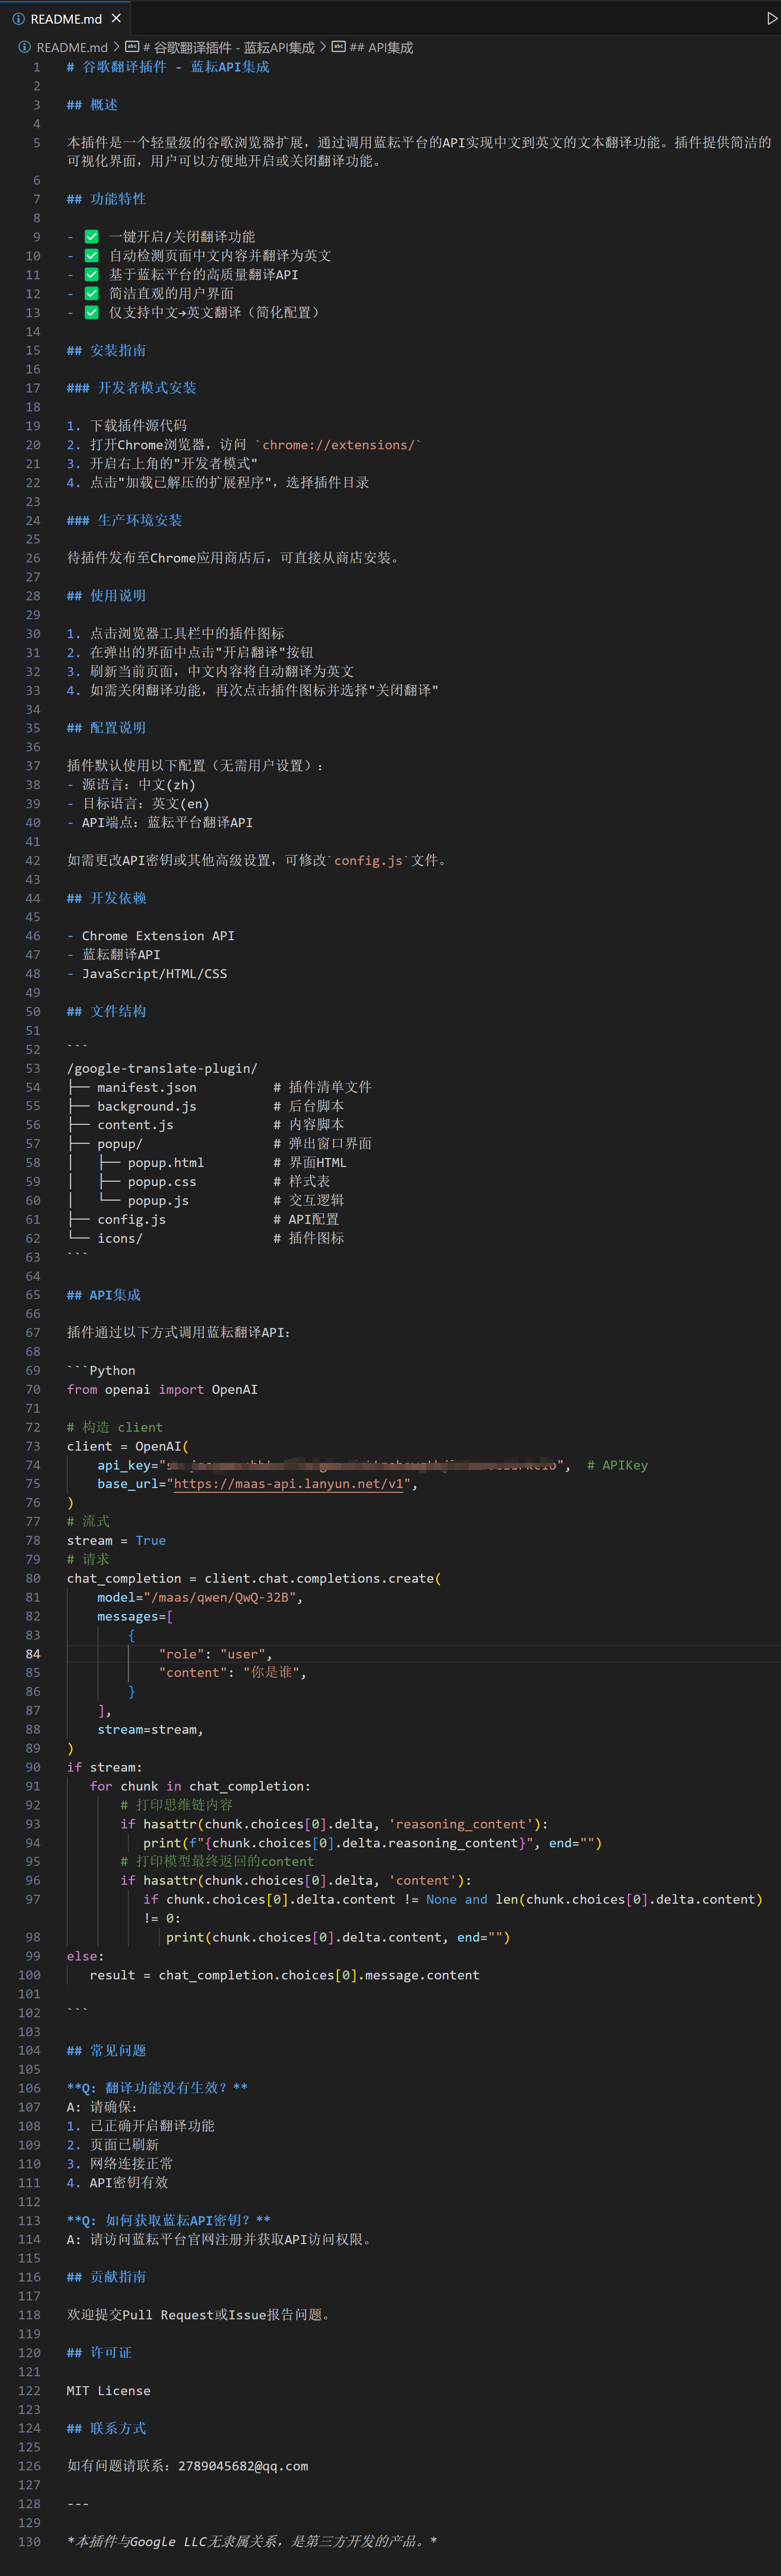781x2576 pixels.
Task: Open the maas-api.lanyun.net/v1 link
Action: [x=289, y=1483]
